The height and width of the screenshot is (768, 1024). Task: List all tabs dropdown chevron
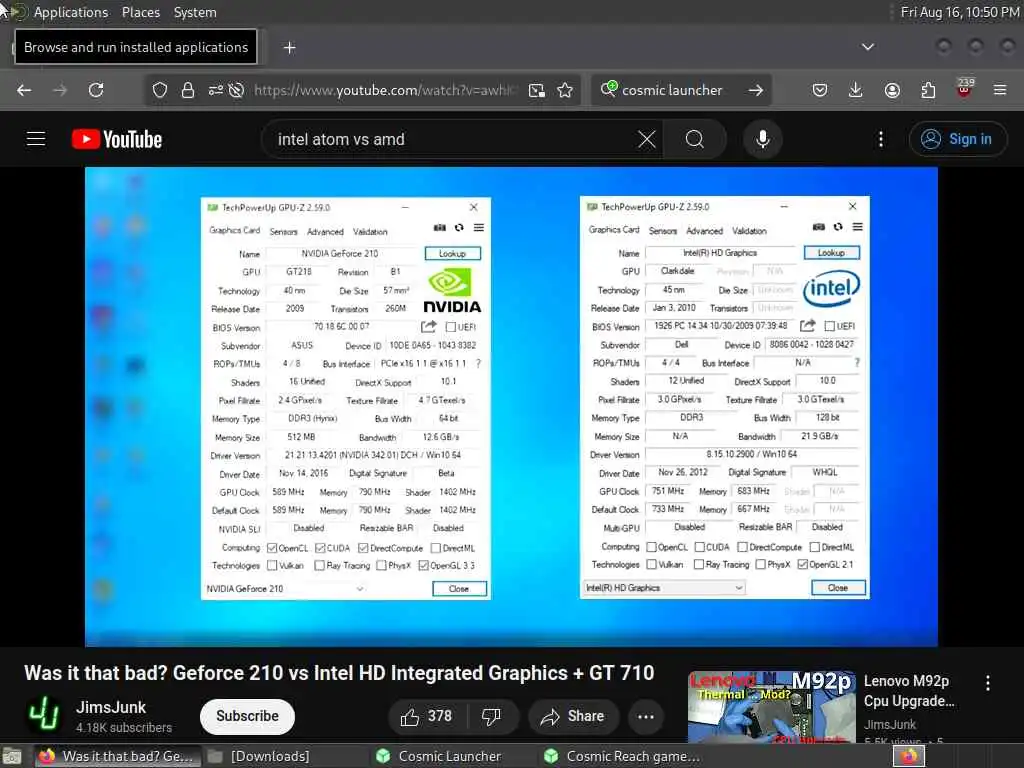(868, 47)
